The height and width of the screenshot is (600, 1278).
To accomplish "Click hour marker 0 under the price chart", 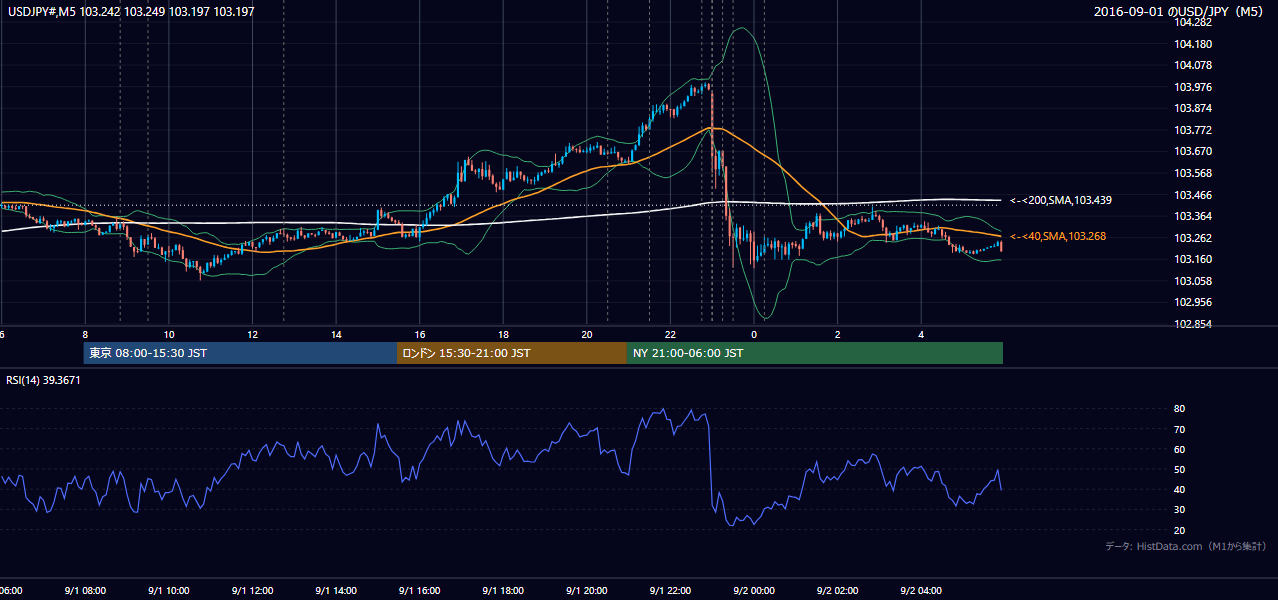I will 754,334.
